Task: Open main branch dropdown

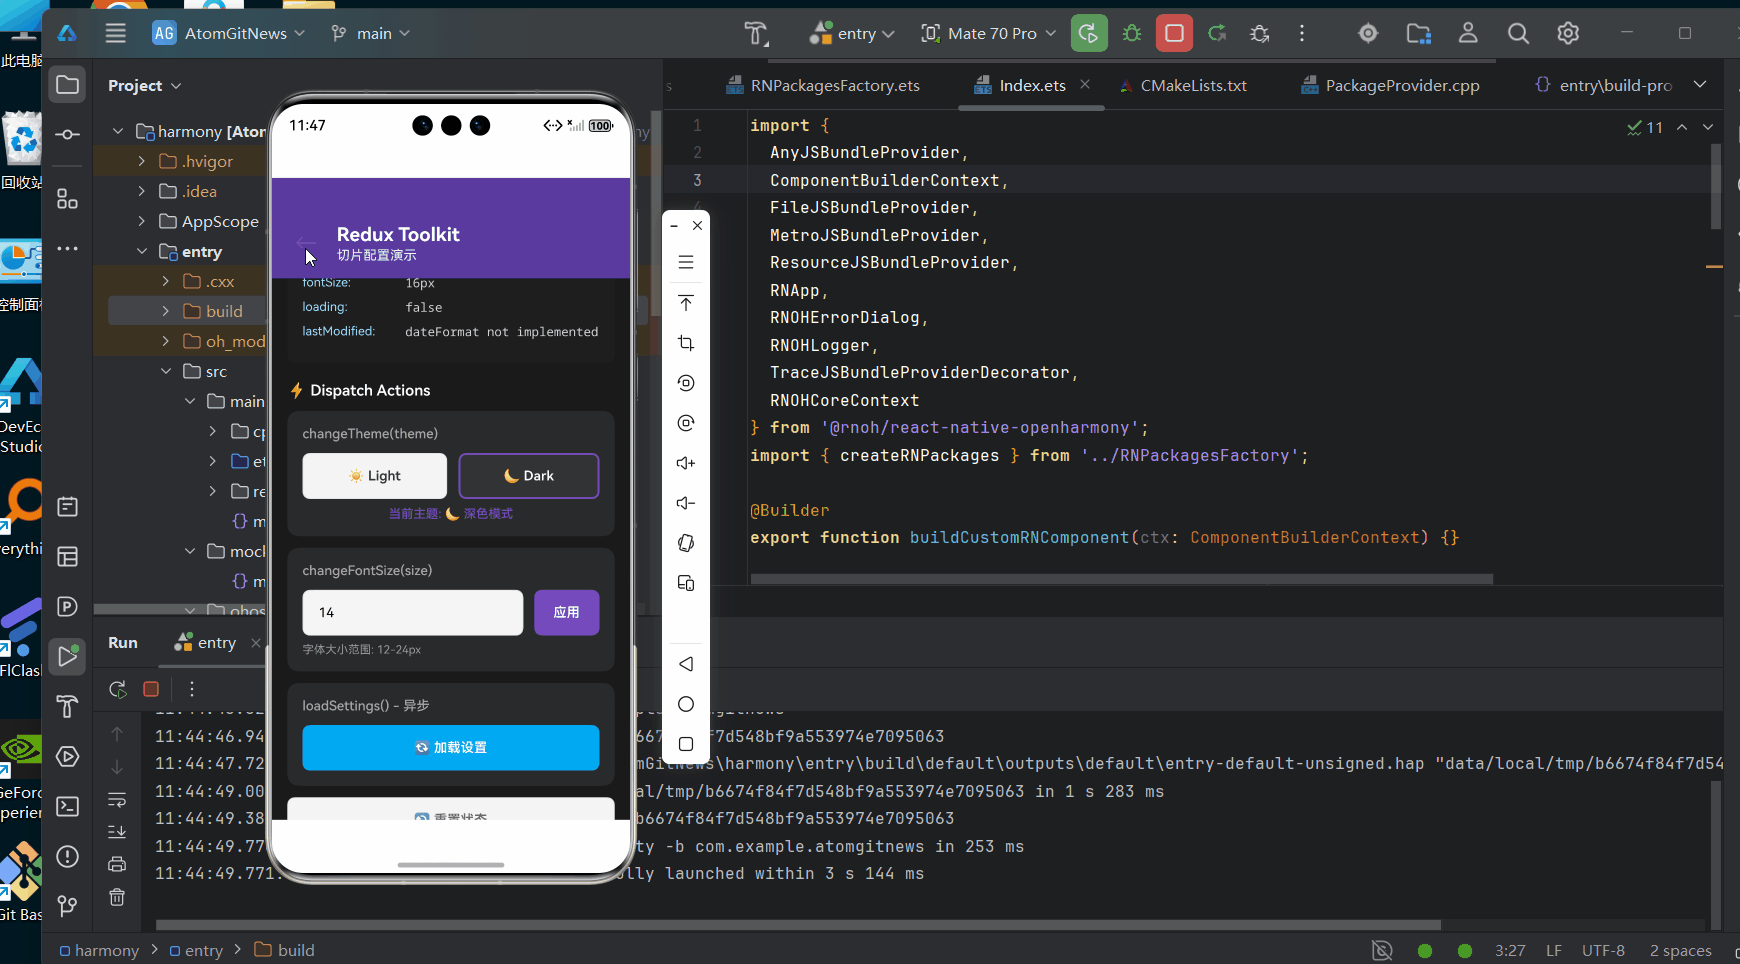Action: [x=371, y=33]
